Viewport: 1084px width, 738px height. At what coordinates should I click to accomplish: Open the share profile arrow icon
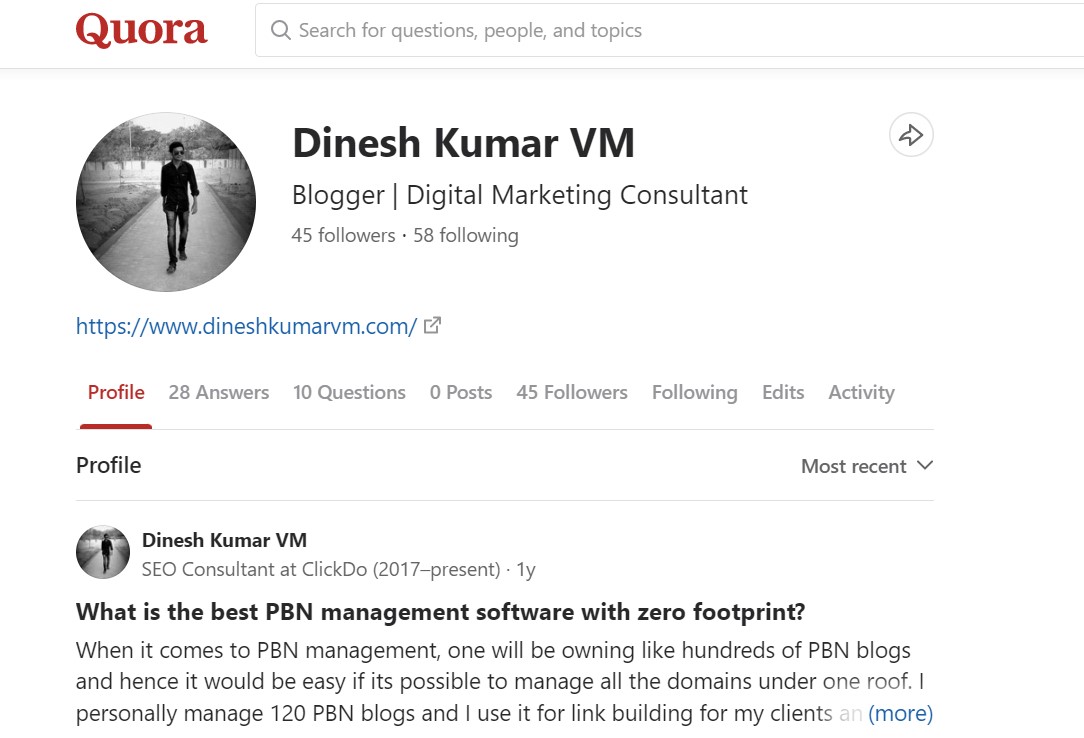pos(910,134)
